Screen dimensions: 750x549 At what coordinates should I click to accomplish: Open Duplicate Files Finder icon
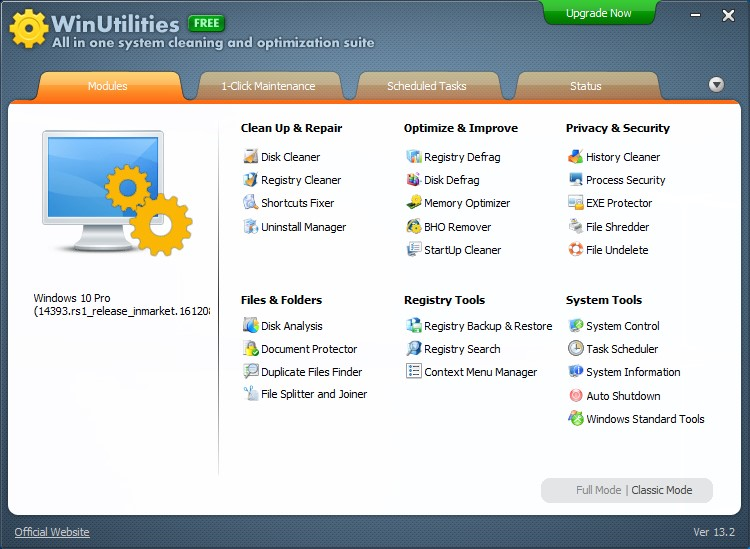(251, 372)
